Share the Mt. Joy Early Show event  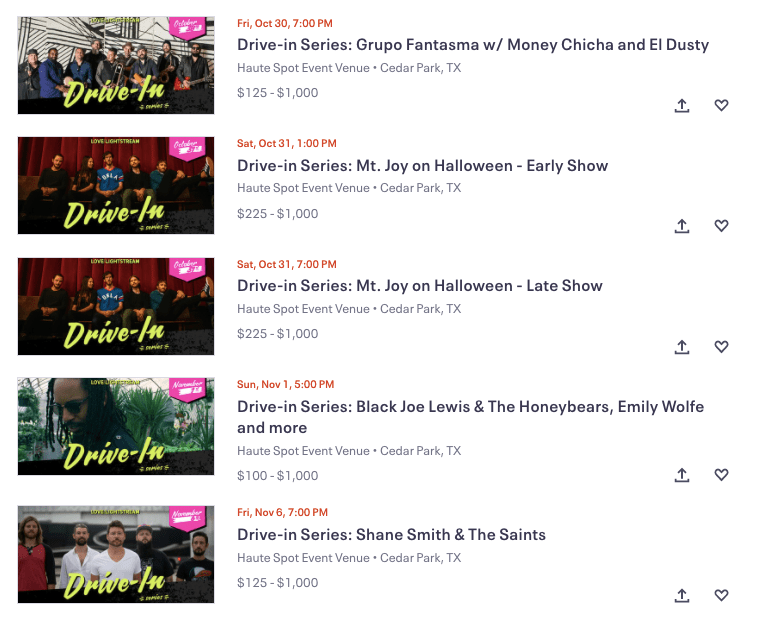682,226
